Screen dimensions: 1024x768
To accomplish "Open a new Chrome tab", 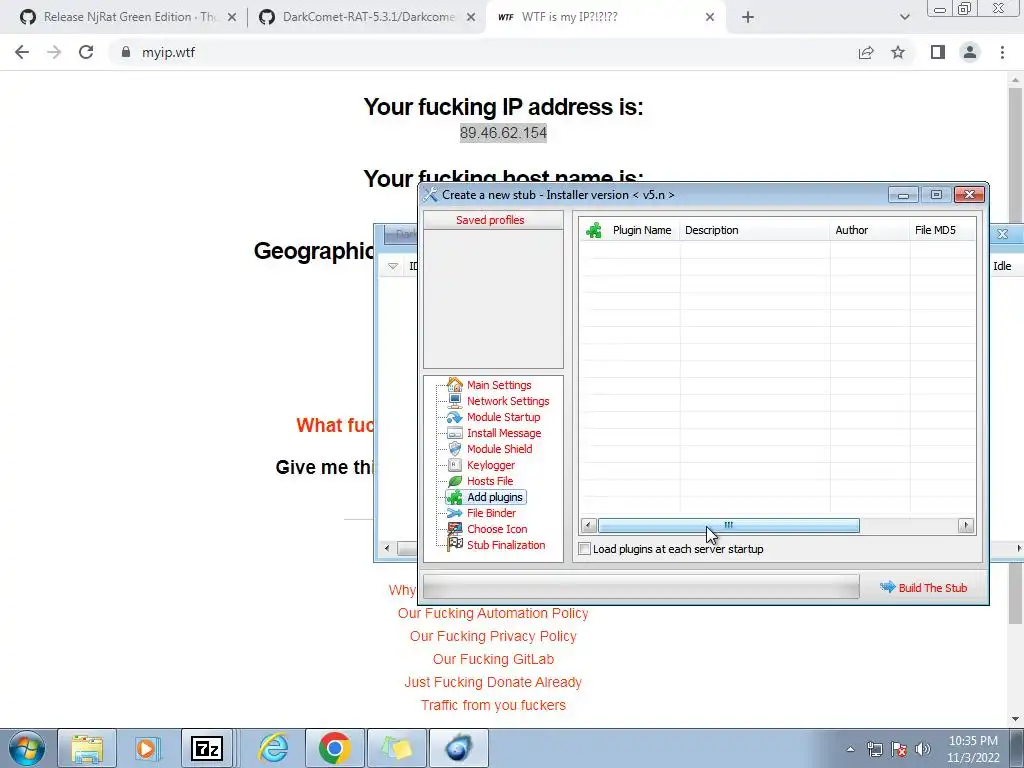I will [748, 17].
